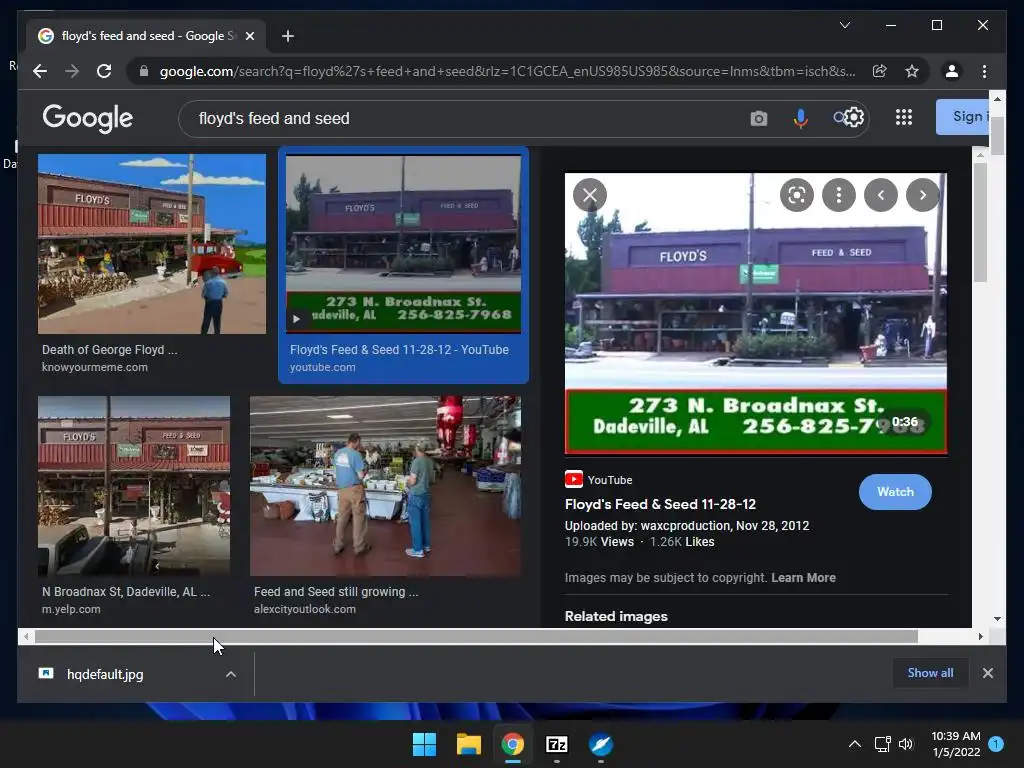View site security lock information
The image size is (1024, 768).
(x=144, y=71)
